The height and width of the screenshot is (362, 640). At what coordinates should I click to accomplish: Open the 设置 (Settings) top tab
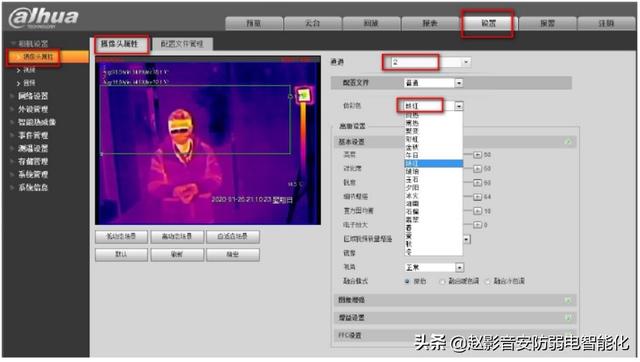(489, 23)
